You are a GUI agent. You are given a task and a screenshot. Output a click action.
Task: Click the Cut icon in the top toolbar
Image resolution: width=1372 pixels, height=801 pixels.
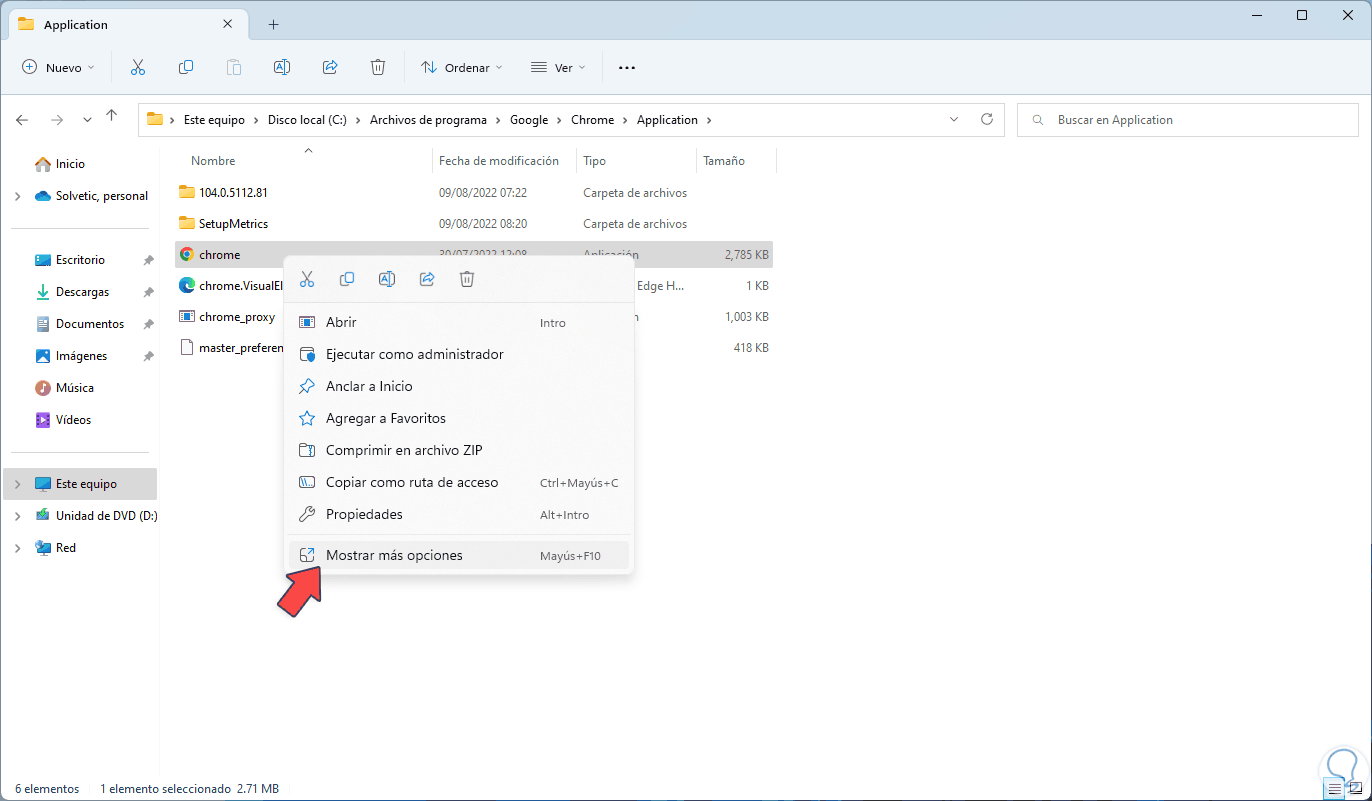(138, 67)
